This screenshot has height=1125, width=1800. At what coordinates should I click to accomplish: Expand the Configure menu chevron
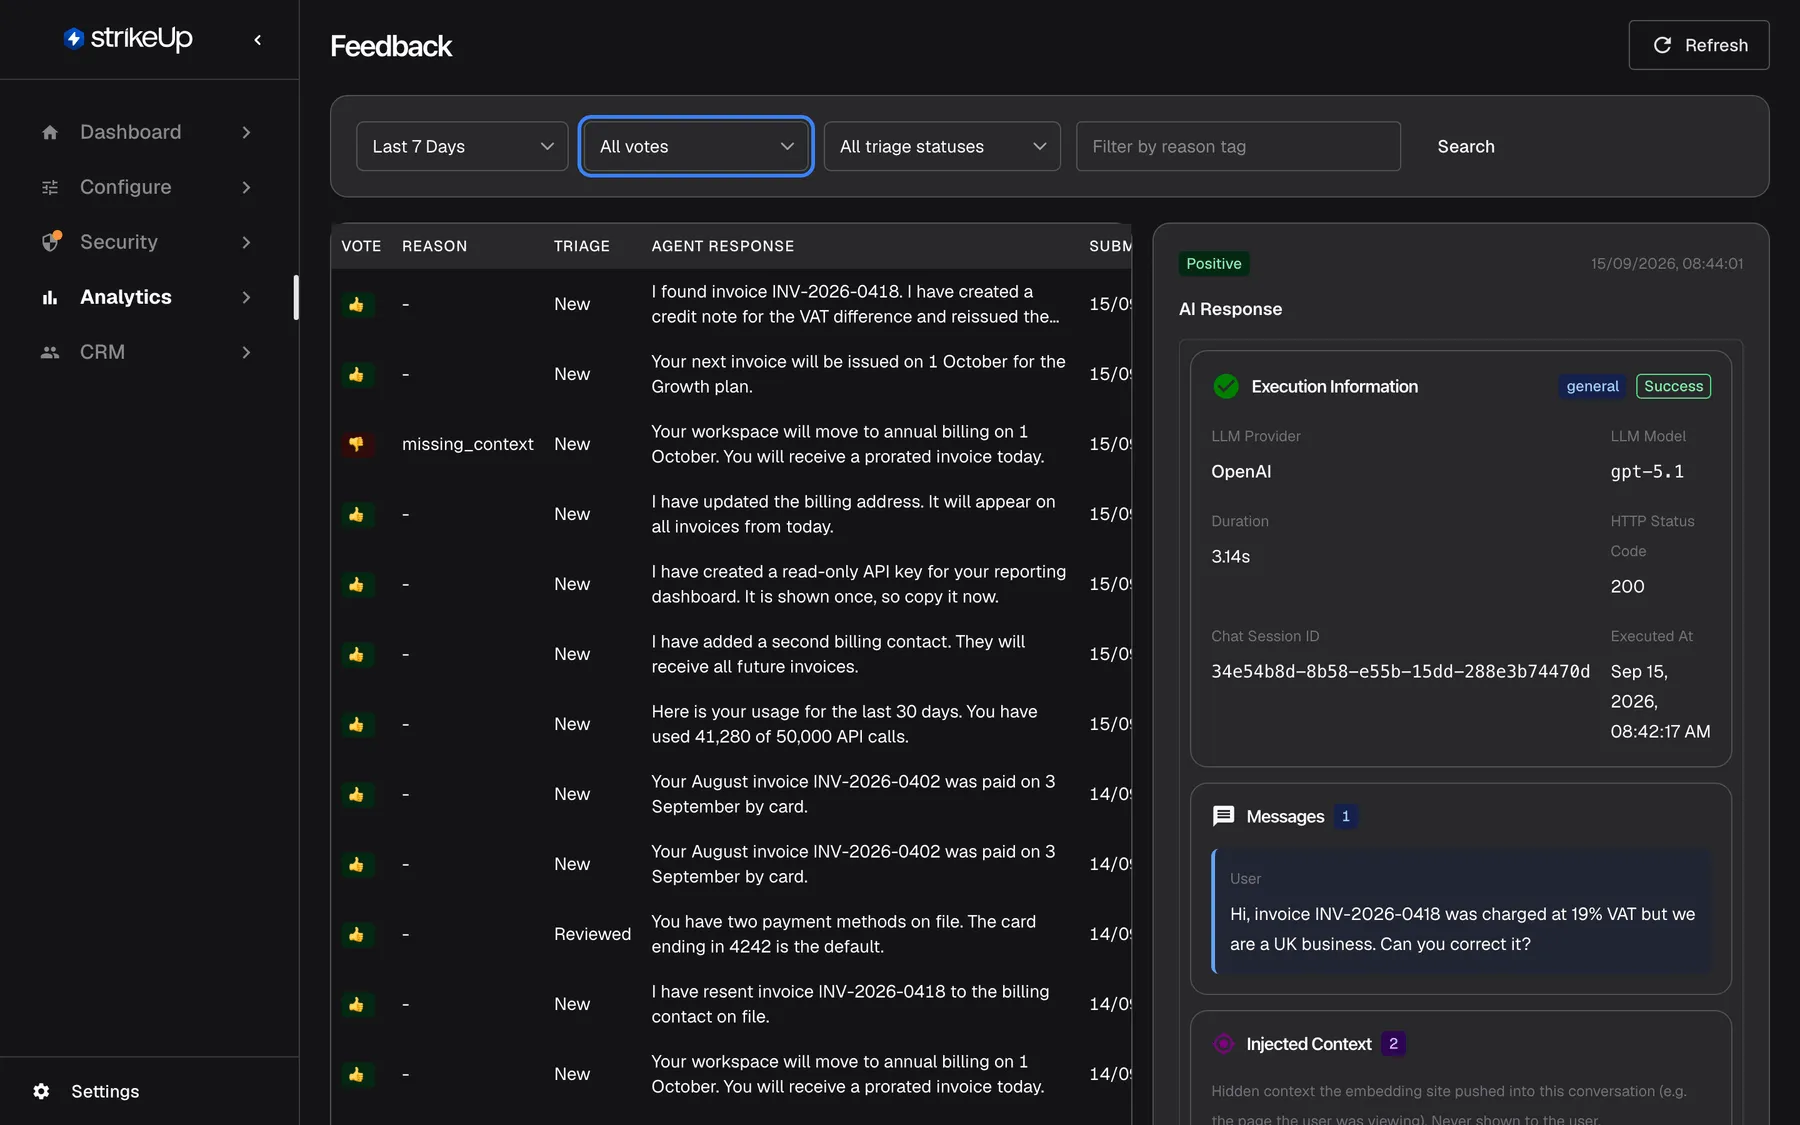coord(246,187)
